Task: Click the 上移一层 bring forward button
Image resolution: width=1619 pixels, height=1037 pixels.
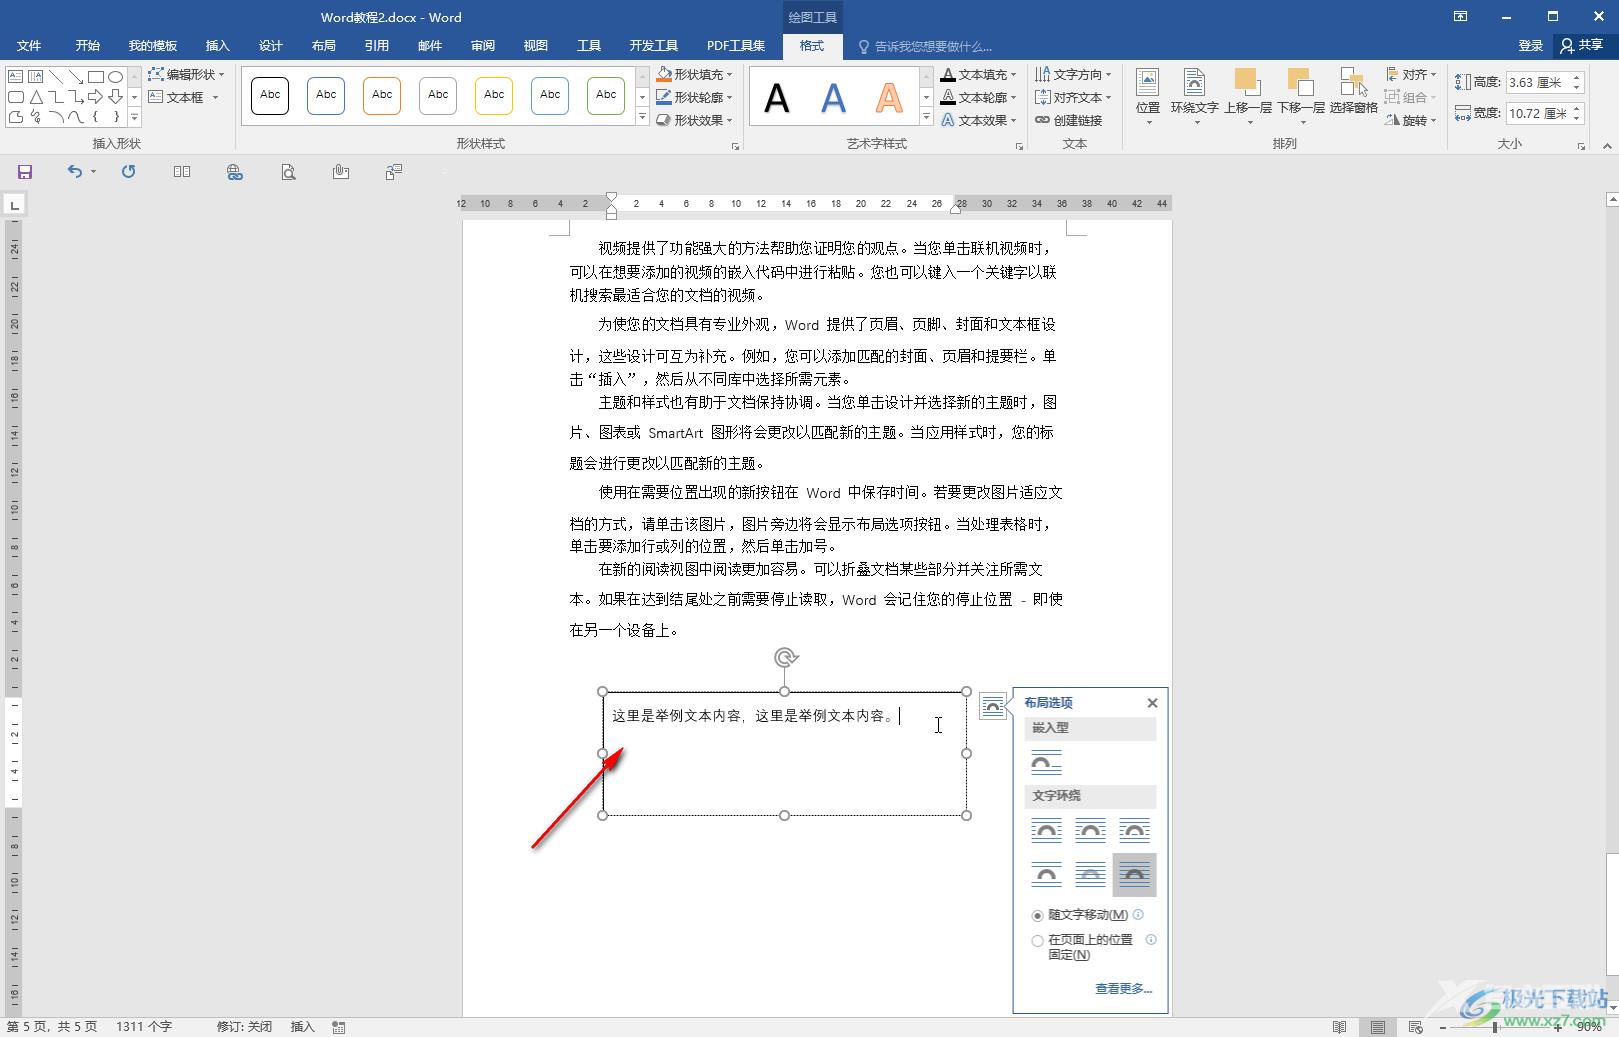Action: coord(1247,96)
